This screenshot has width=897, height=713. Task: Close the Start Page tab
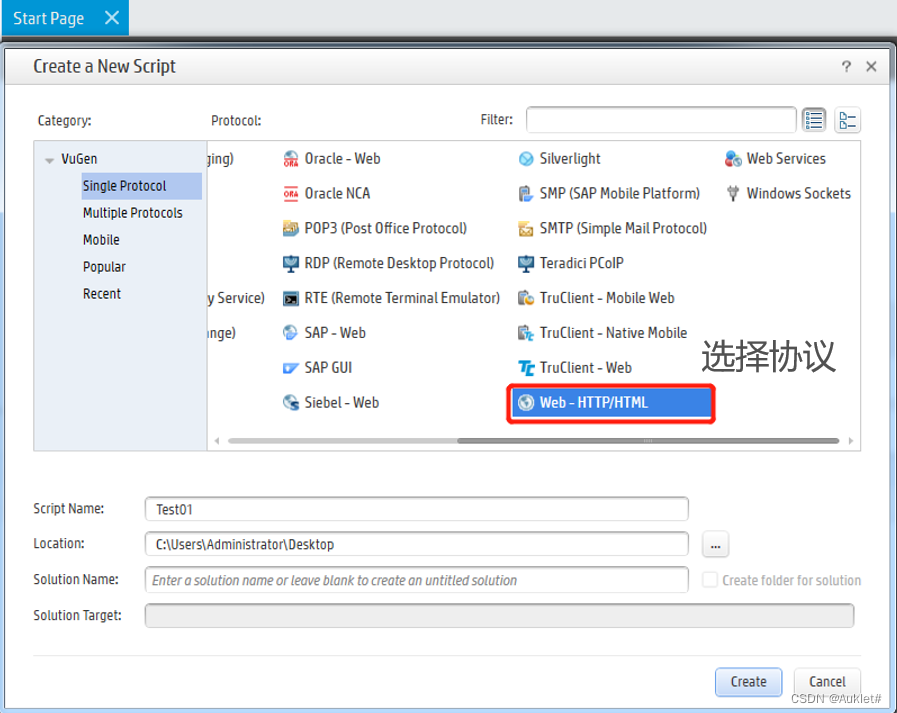point(112,18)
